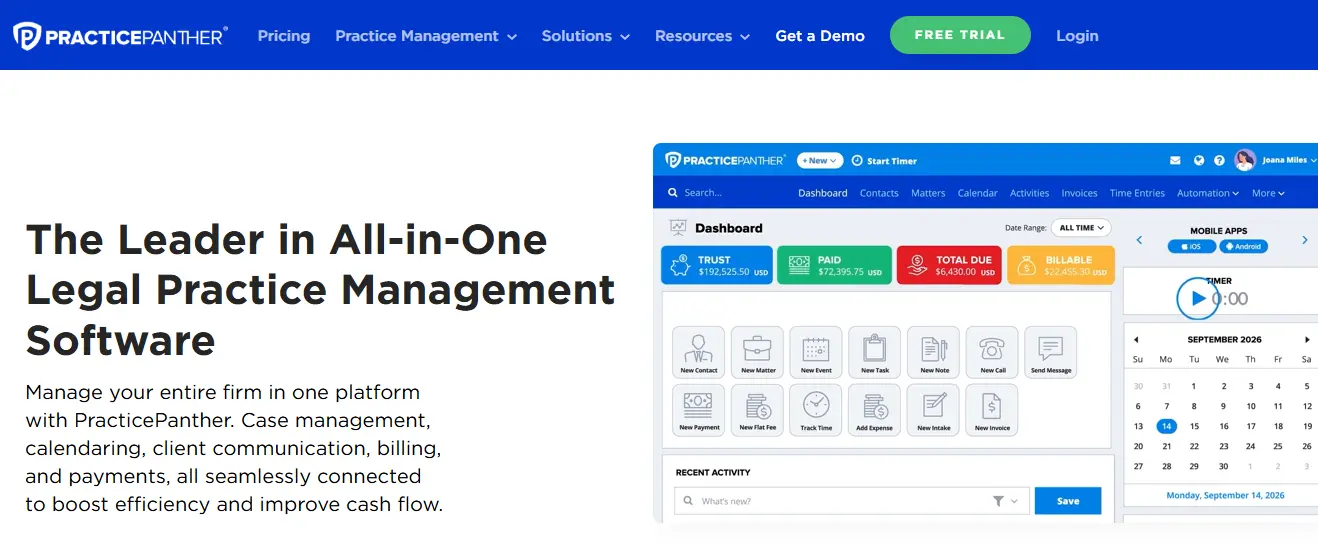Click the PracticePanther logo in the site header
Screen dimensions: 1318x551
pos(120,36)
